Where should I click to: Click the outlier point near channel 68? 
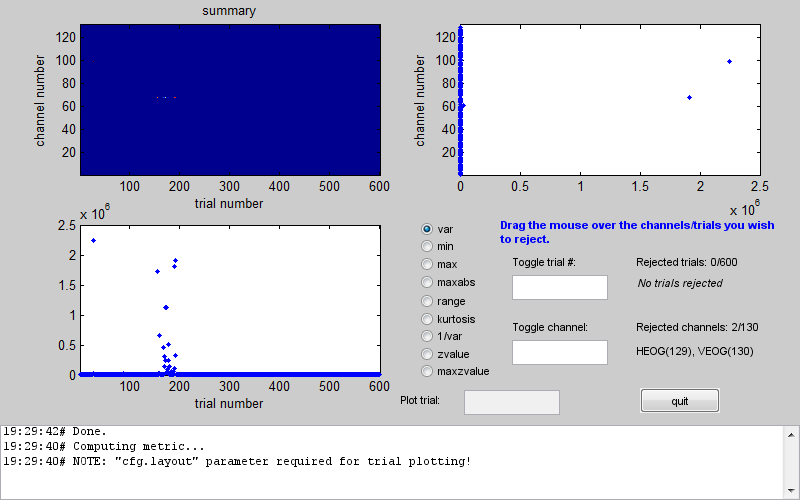689,97
